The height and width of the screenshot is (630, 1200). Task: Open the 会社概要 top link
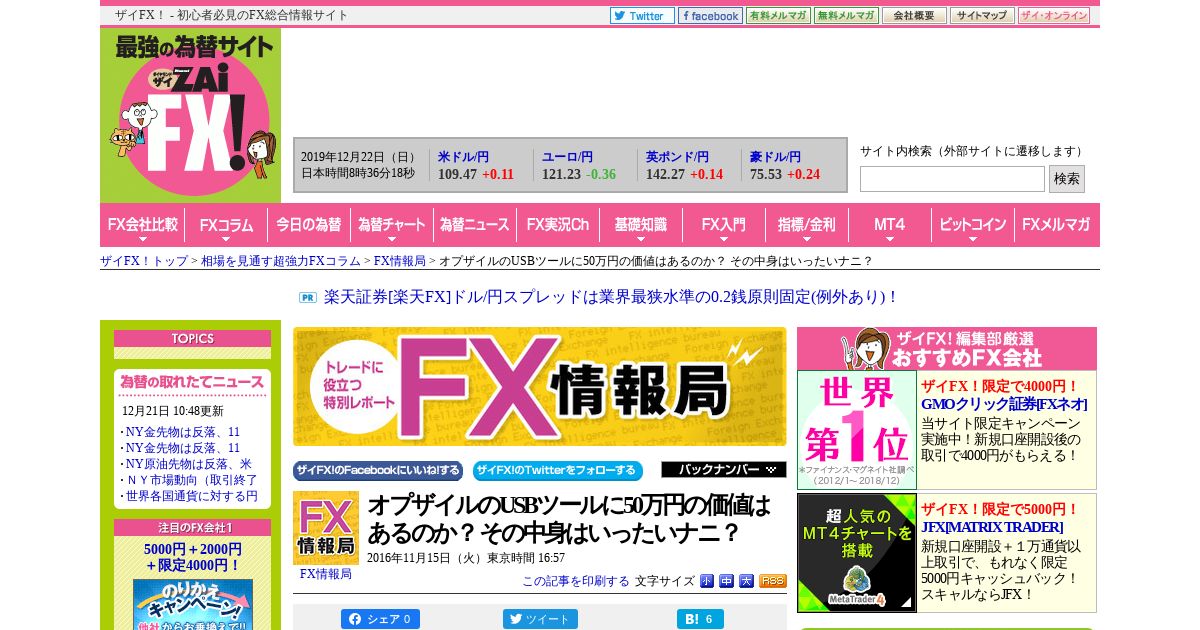pyautogui.click(x=914, y=16)
